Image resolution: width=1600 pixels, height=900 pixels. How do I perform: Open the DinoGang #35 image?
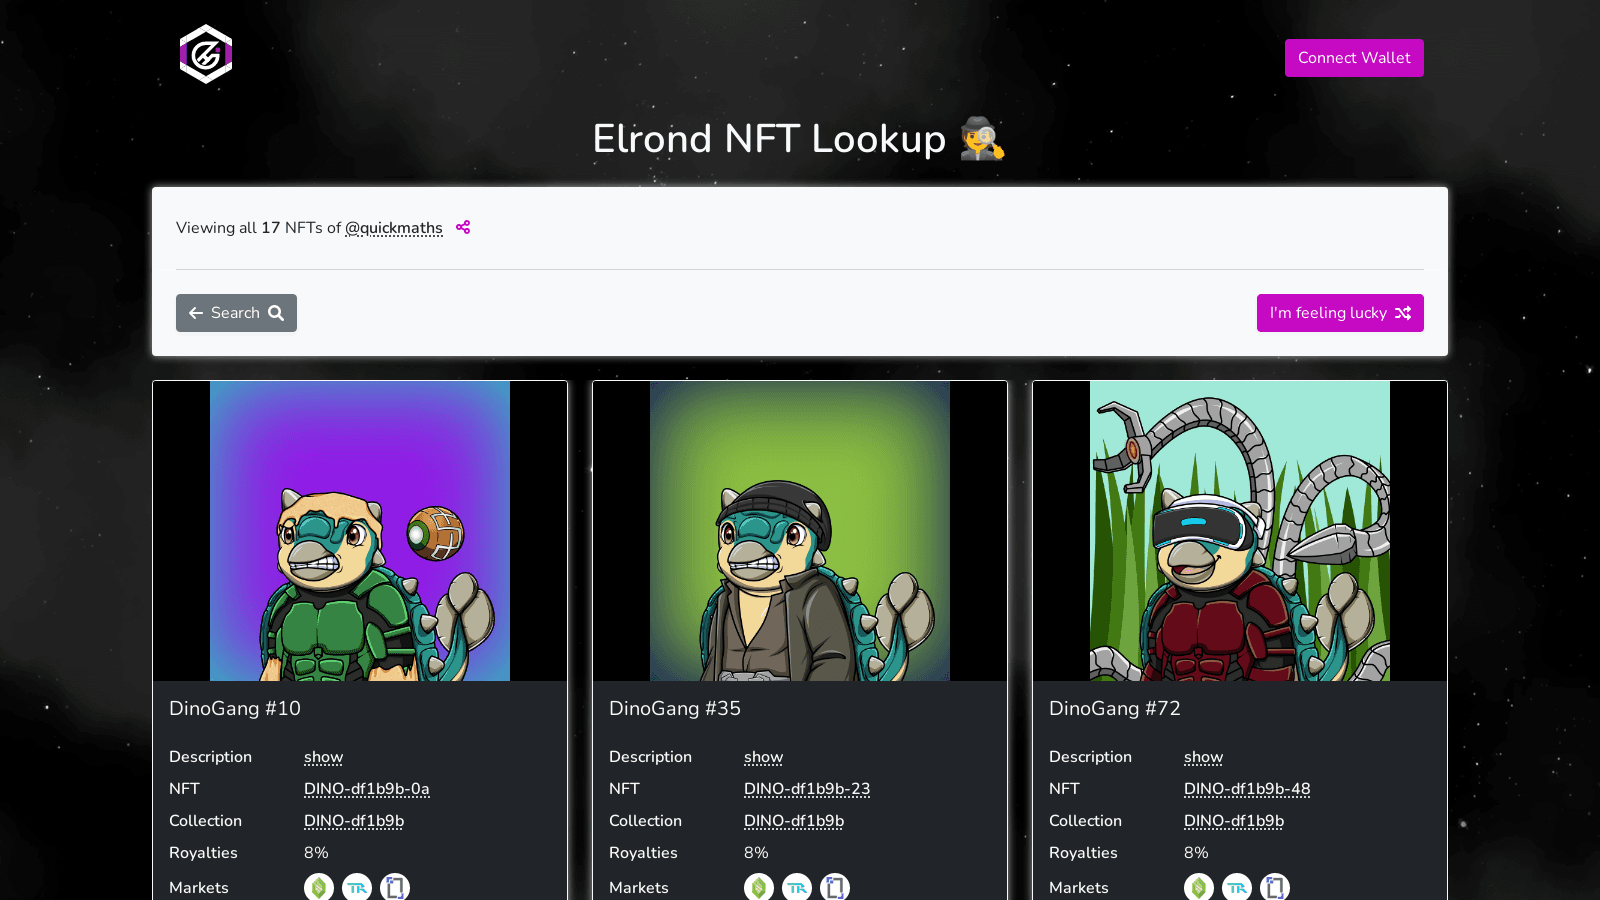pyautogui.click(x=800, y=531)
